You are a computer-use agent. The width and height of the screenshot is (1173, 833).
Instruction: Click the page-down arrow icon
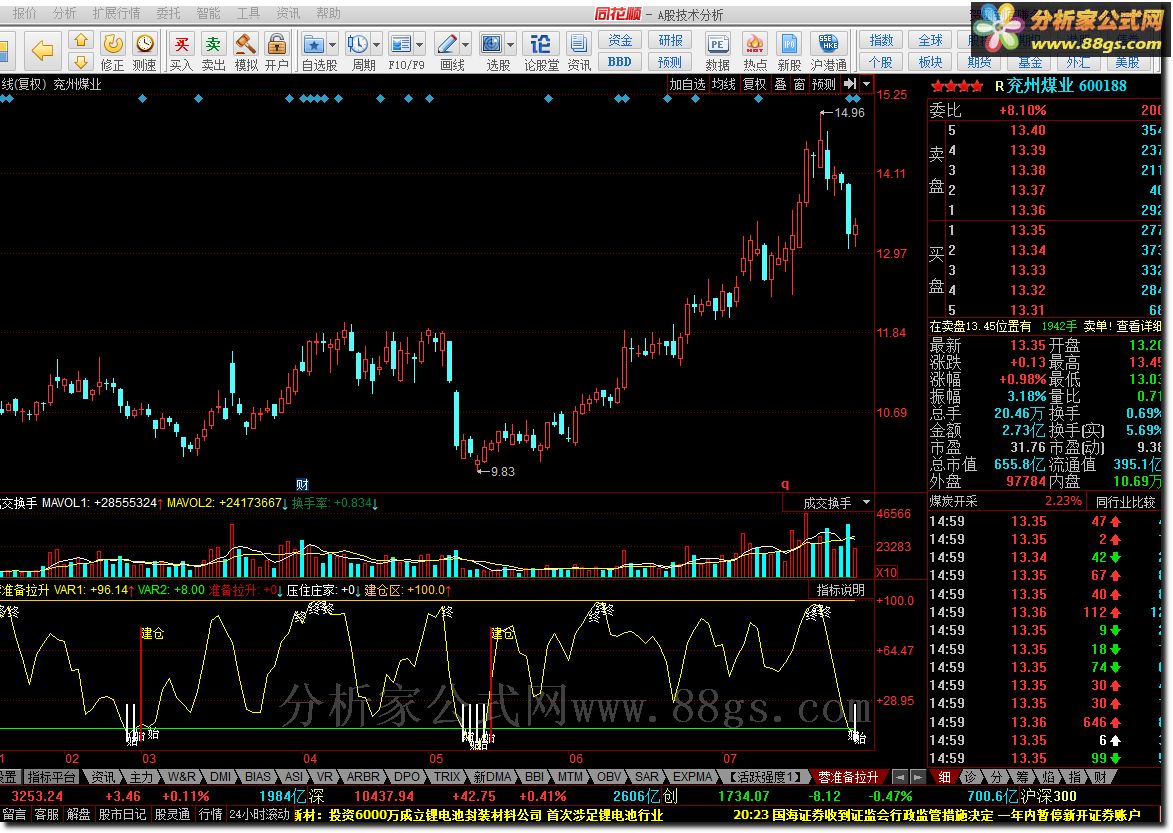coord(81,62)
